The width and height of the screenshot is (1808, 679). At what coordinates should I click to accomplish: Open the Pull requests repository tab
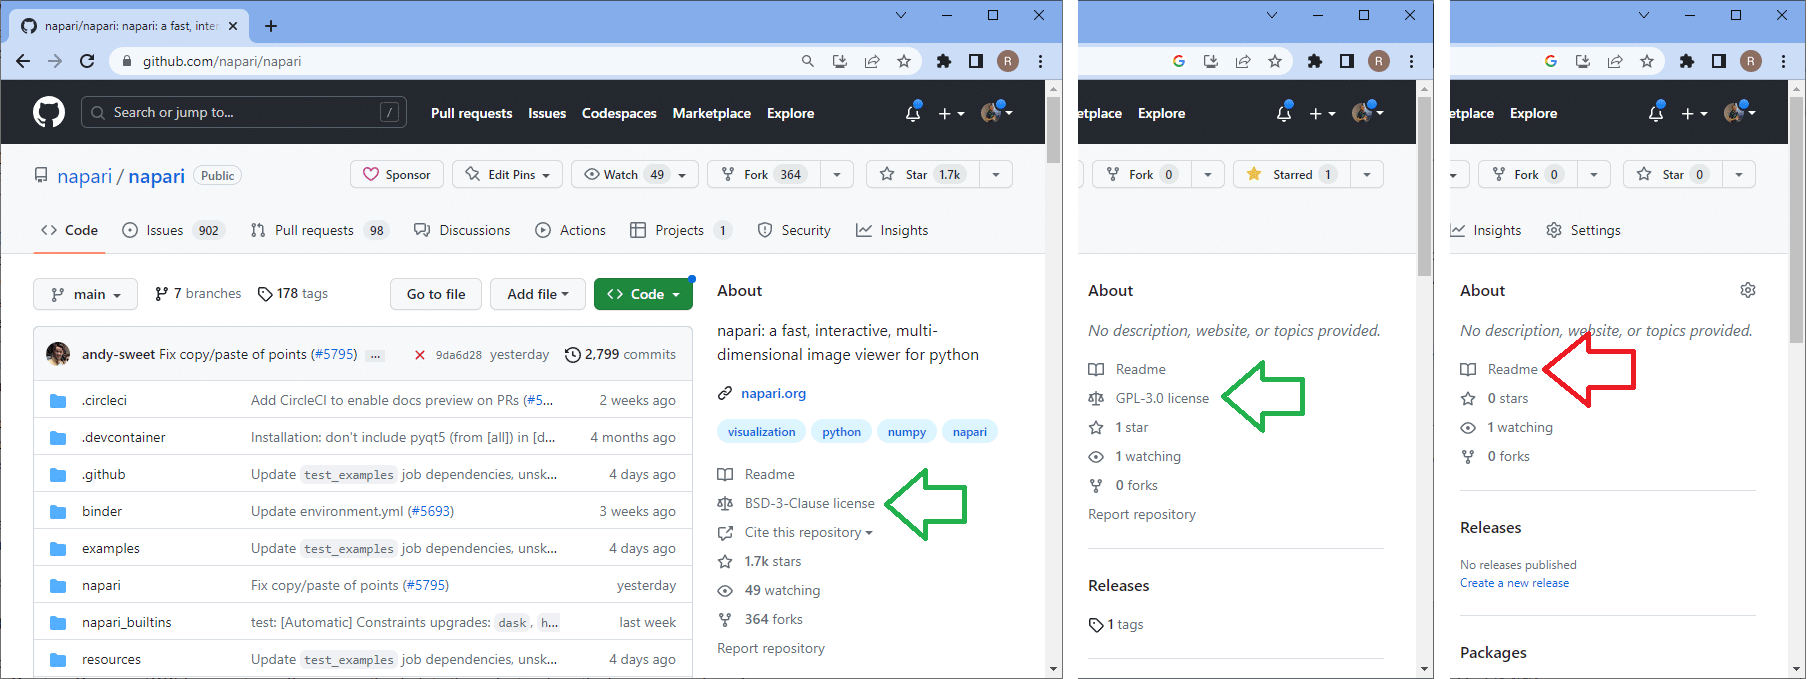(313, 230)
